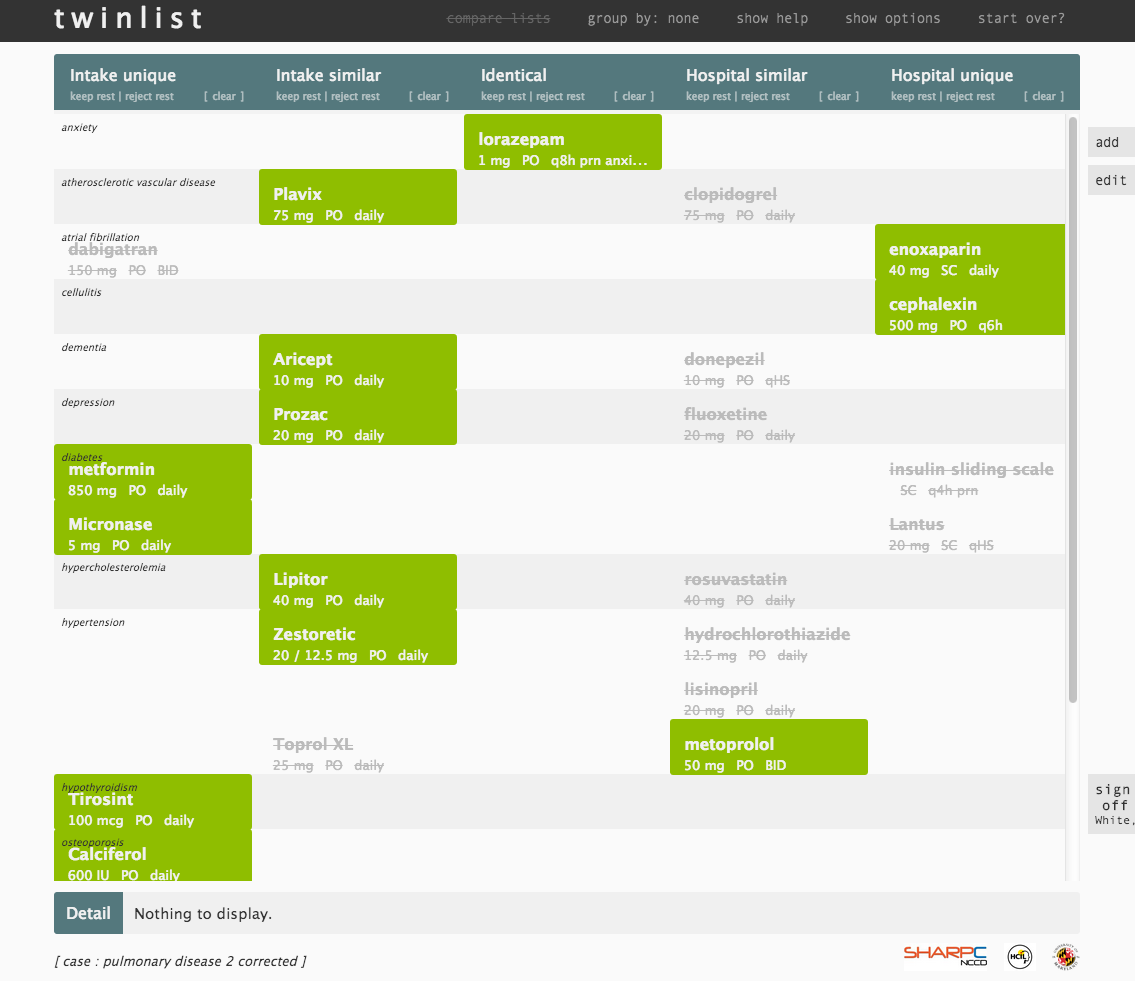Open show options in the top bar
The height and width of the screenshot is (981, 1135).
893,19
